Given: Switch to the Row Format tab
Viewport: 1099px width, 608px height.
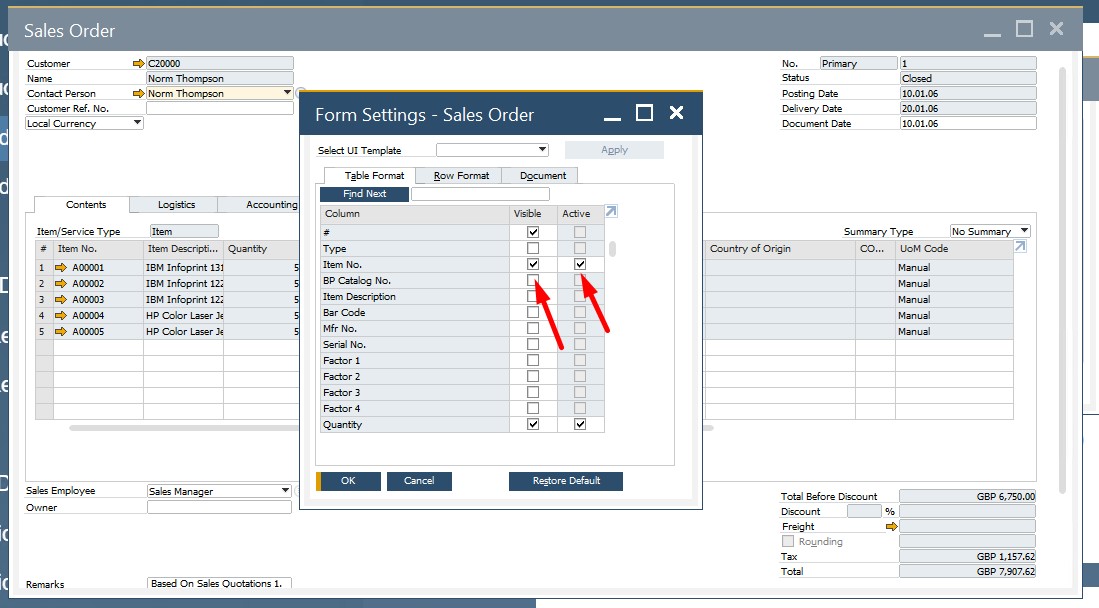Looking at the screenshot, I should pos(461,176).
